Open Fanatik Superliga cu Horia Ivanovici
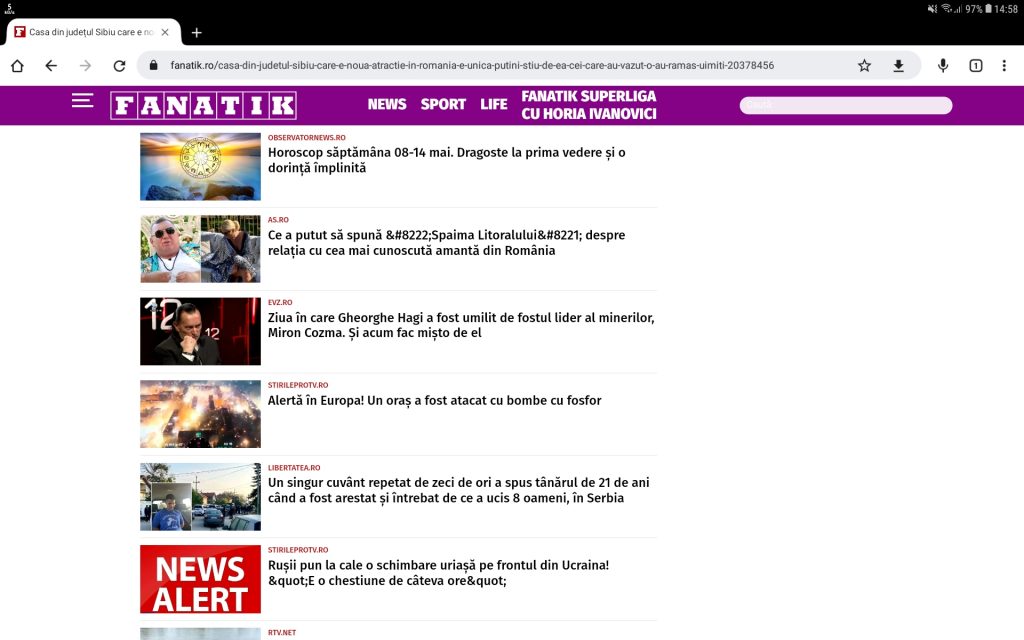 [x=588, y=105]
